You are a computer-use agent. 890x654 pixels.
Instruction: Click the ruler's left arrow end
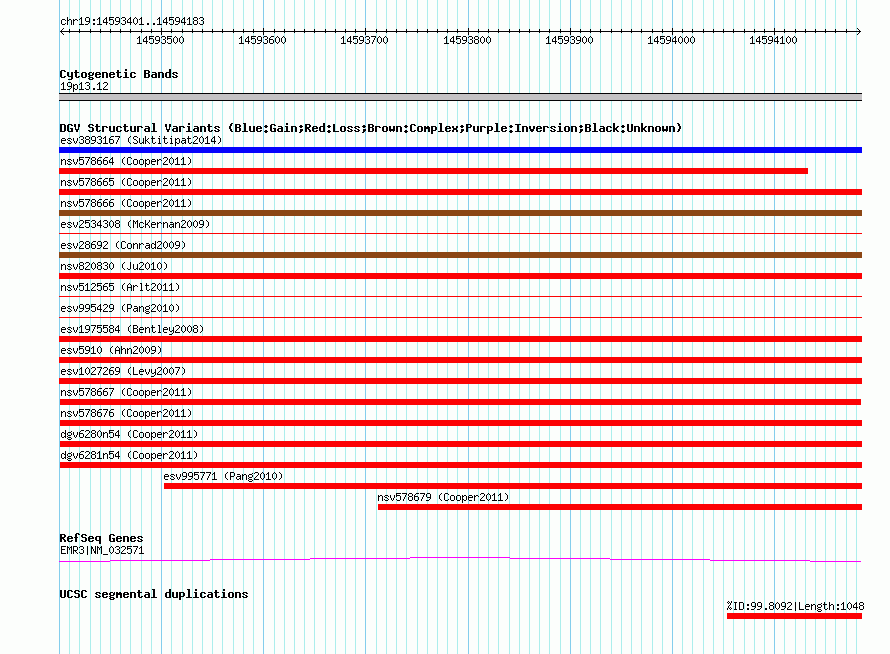coord(62,32)
